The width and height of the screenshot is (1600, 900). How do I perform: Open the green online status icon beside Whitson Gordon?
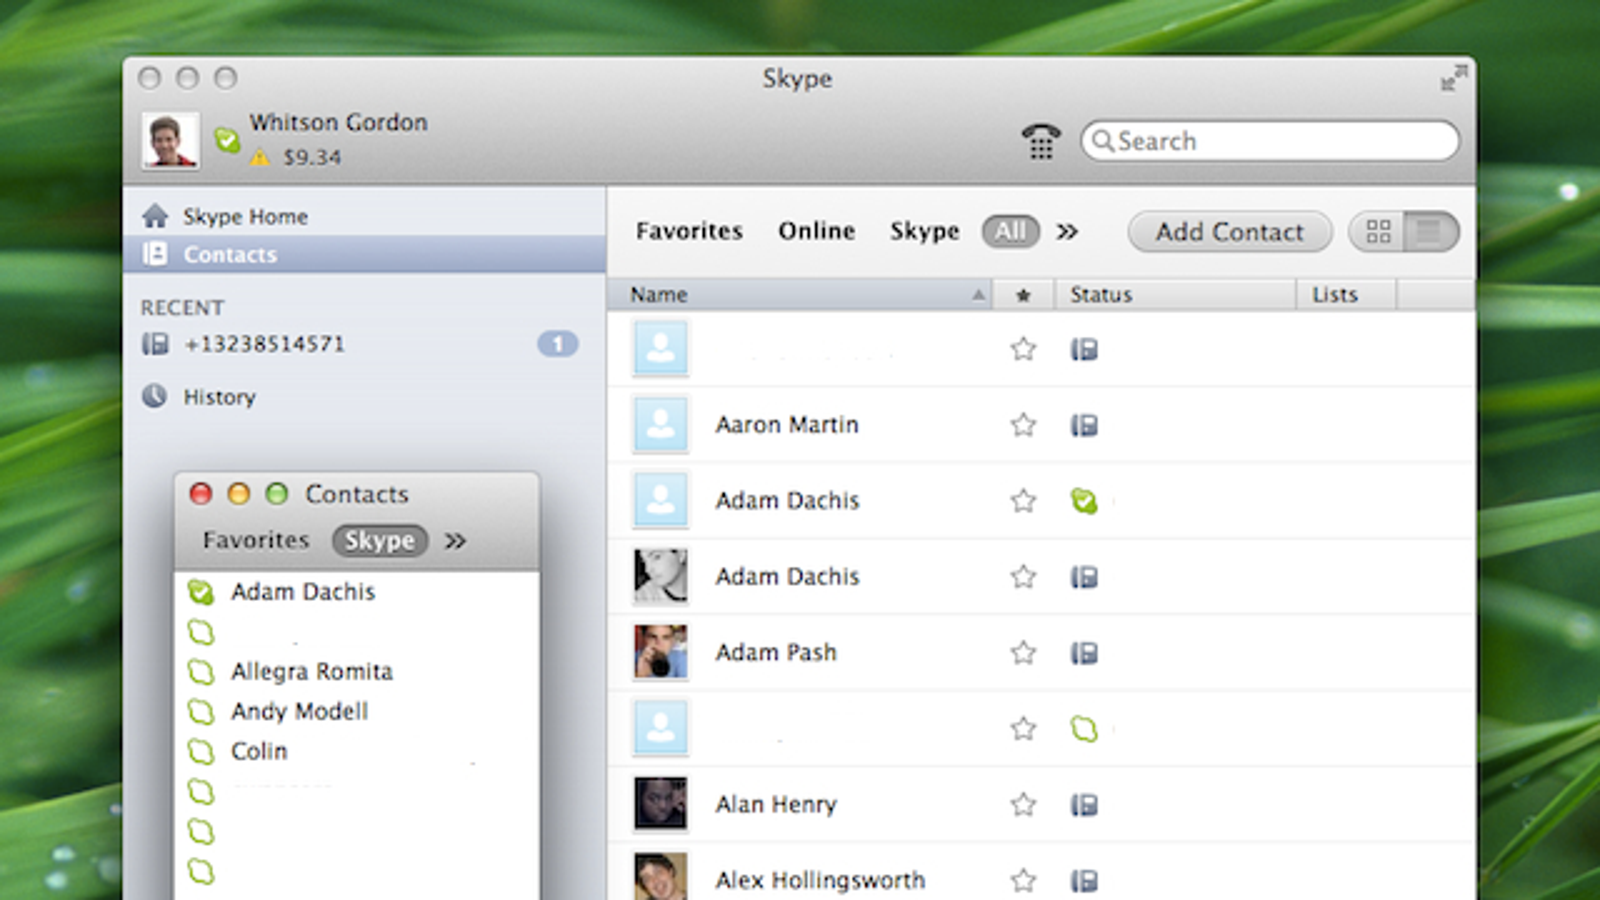[227, 139]
